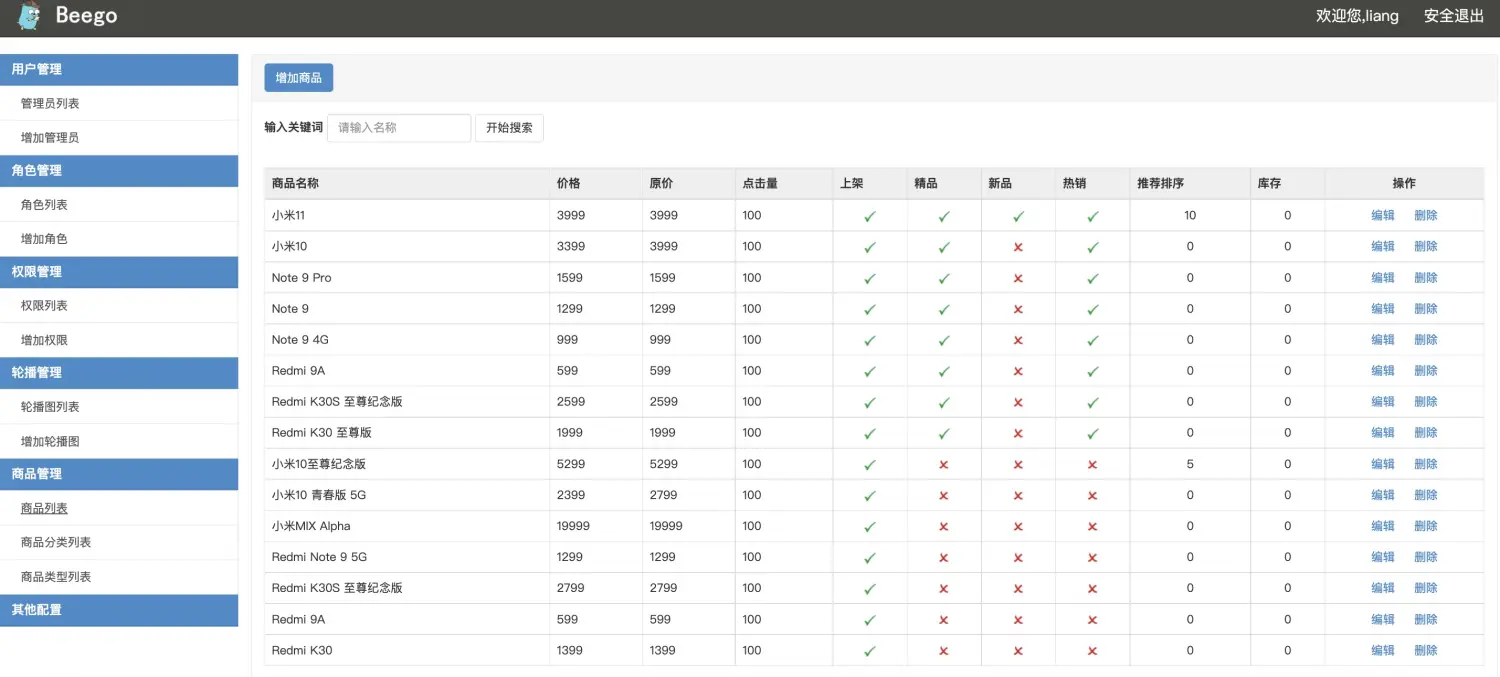Toggle 热销 status for Note 9 4G
Viewport: 1500px width, 677px height.
(1092, 340)
